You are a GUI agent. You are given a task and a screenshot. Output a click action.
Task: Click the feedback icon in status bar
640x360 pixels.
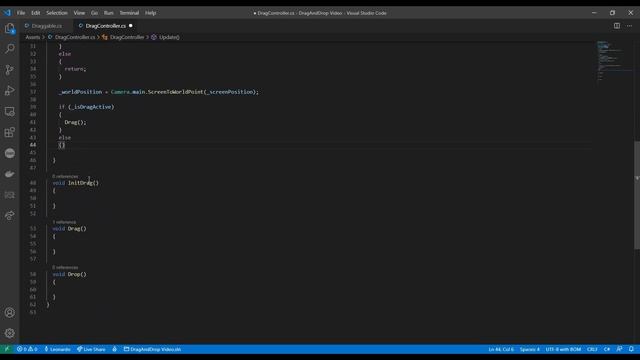619,349
